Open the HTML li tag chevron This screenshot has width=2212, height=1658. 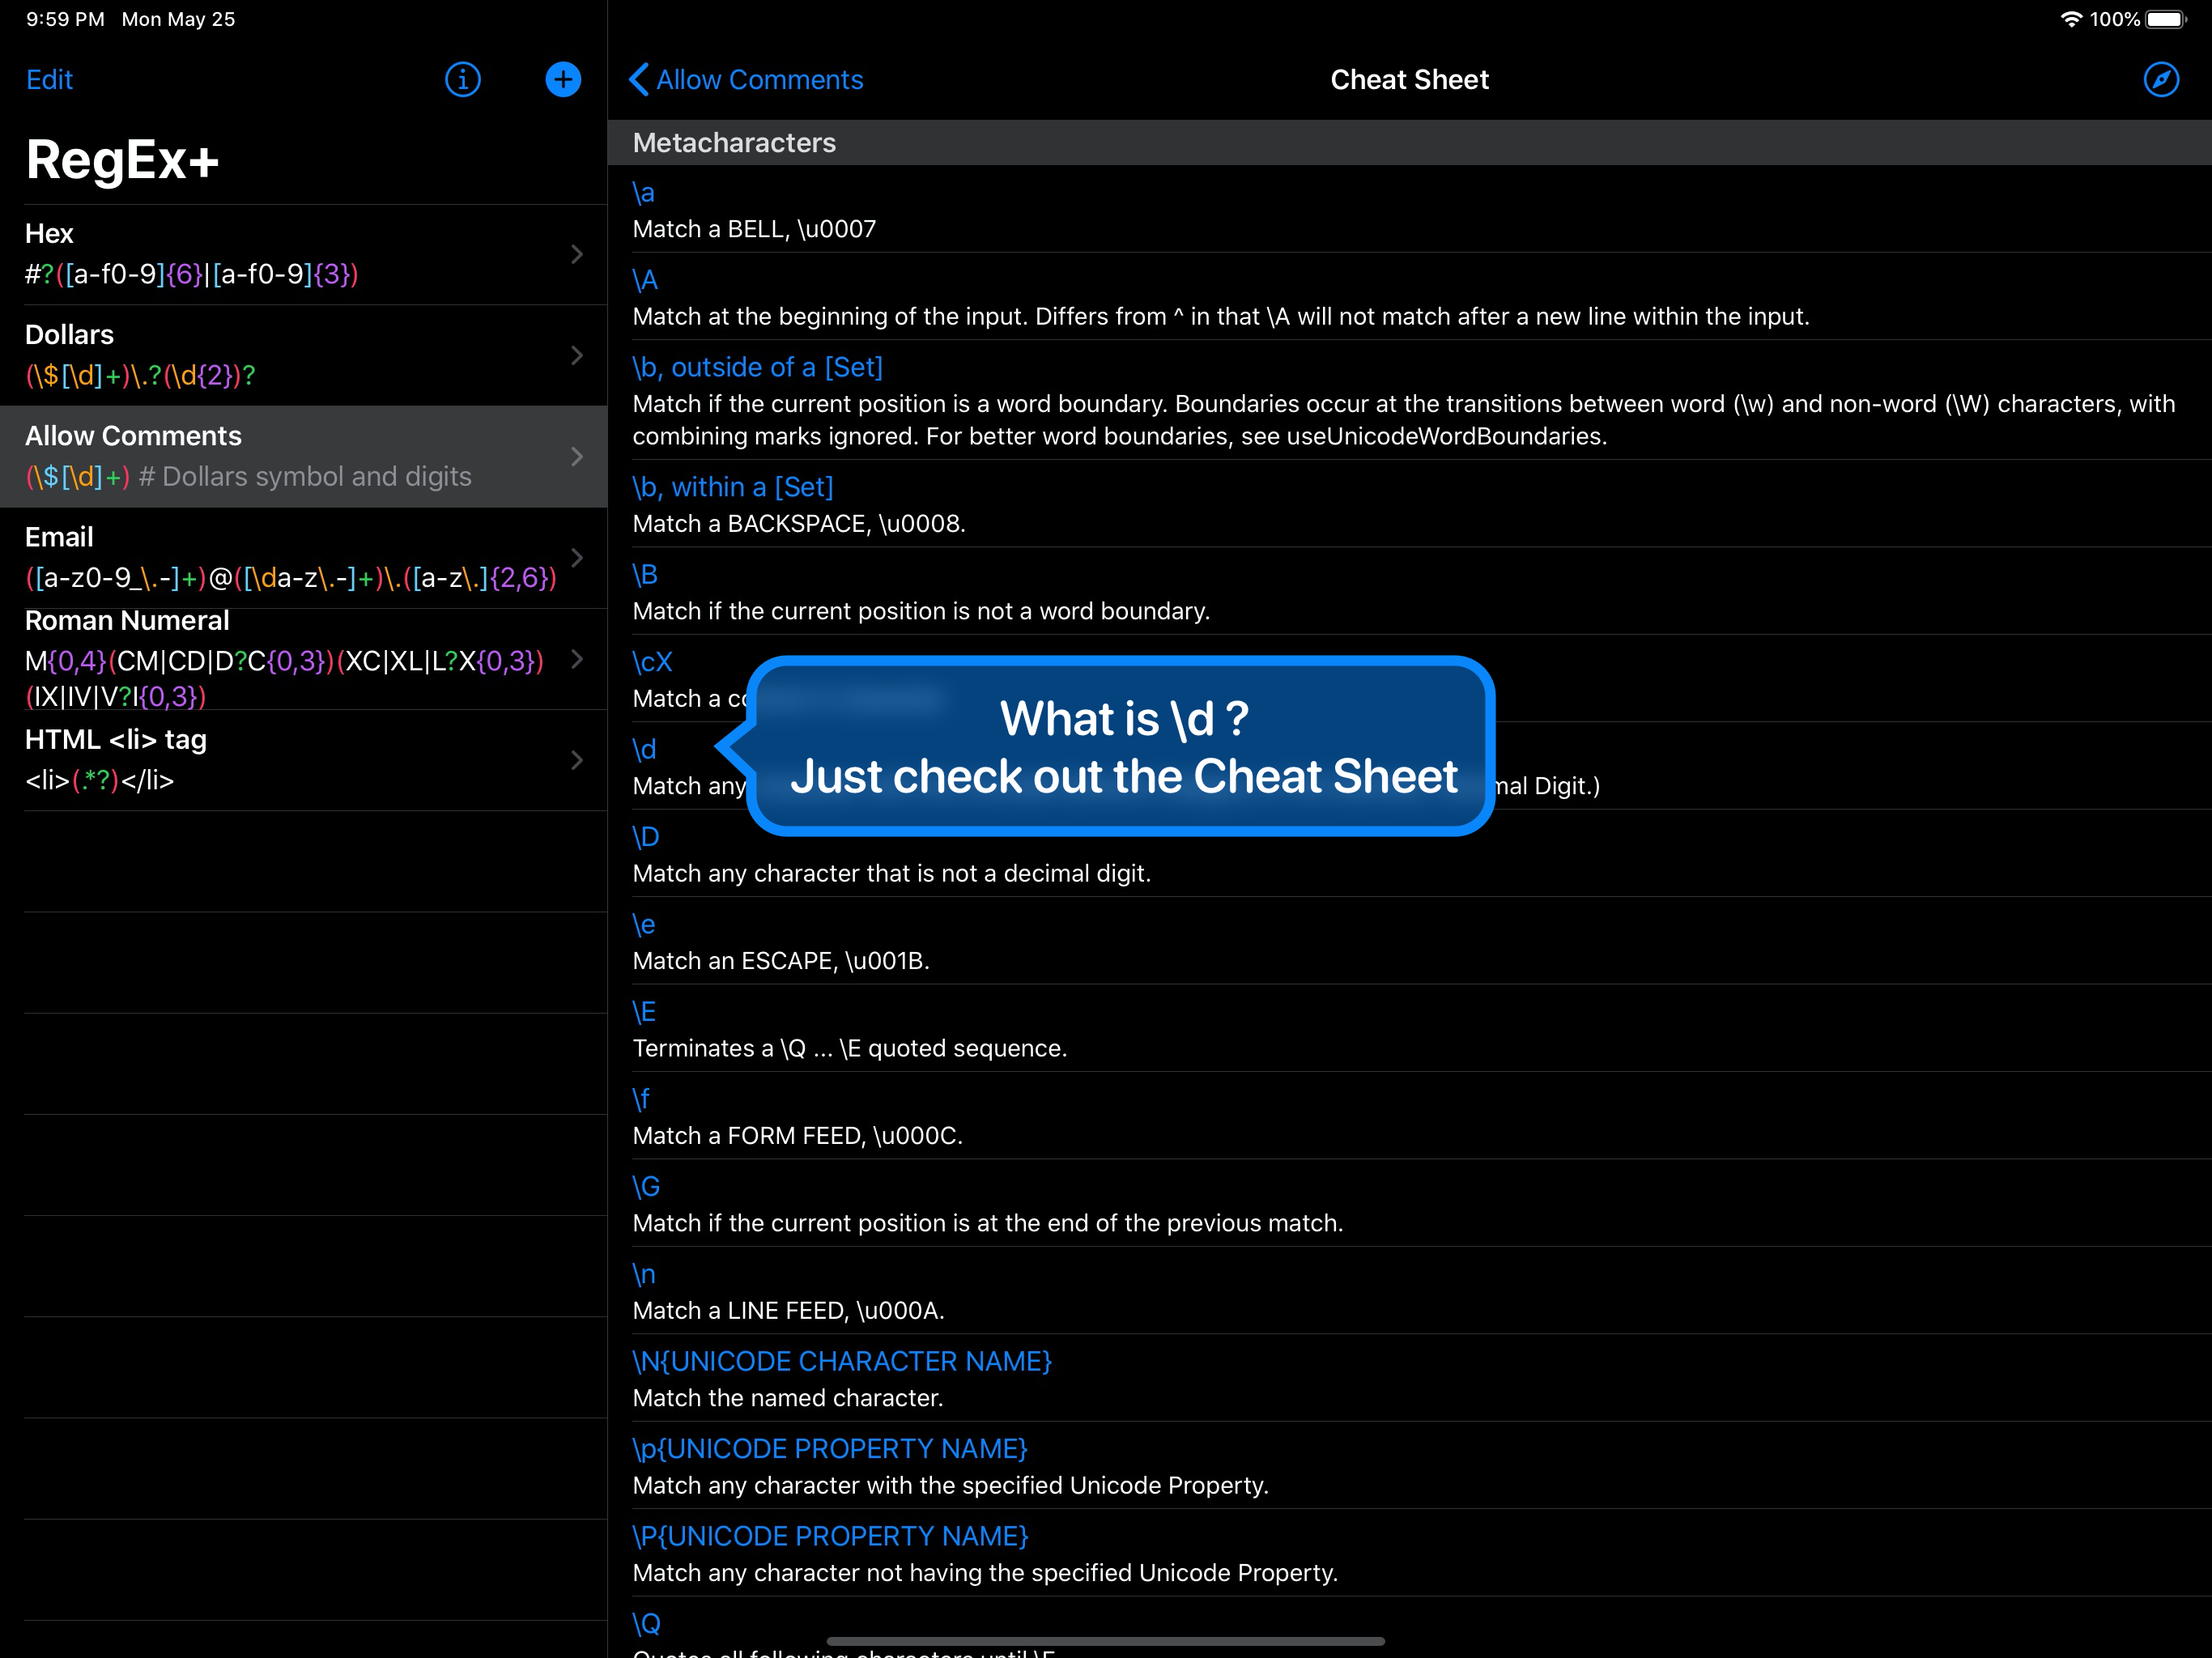coord(577,760)
